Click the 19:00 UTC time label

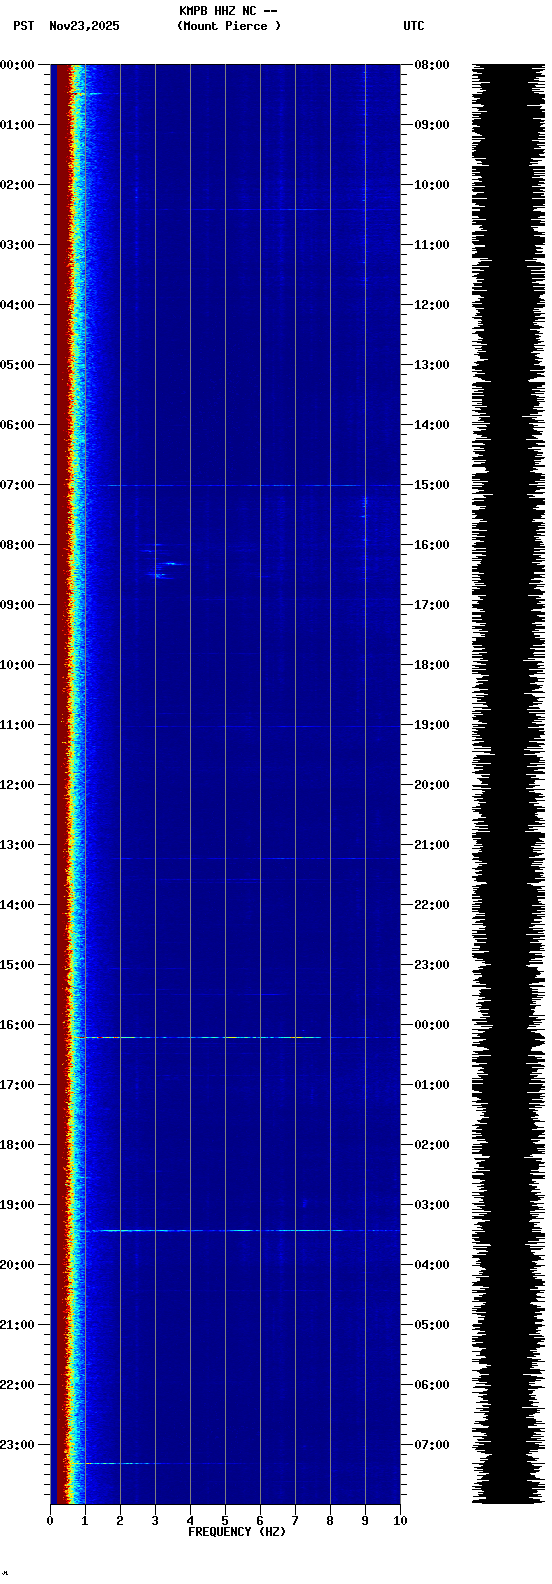(x=432, y=725)
